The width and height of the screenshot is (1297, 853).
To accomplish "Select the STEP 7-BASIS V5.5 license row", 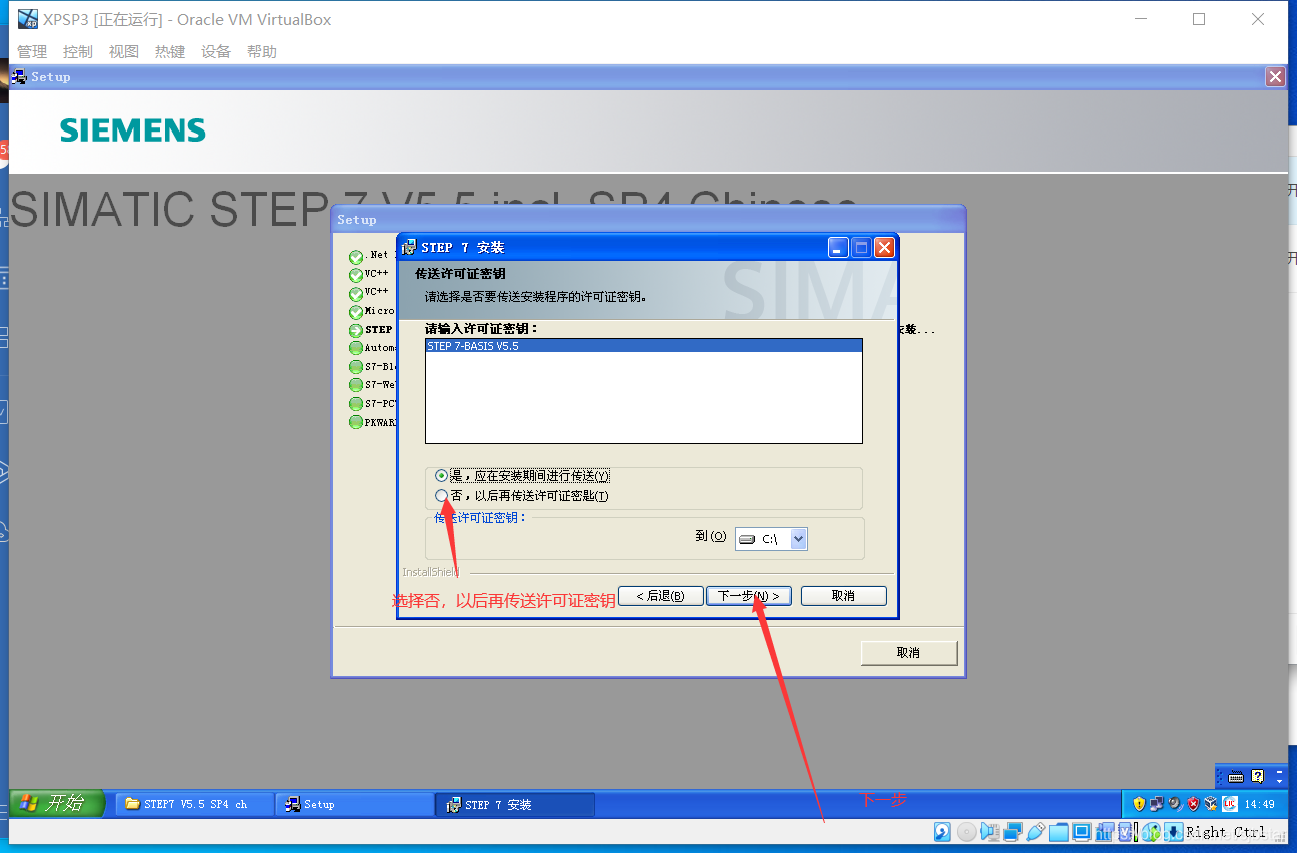I will coord(643,346).
